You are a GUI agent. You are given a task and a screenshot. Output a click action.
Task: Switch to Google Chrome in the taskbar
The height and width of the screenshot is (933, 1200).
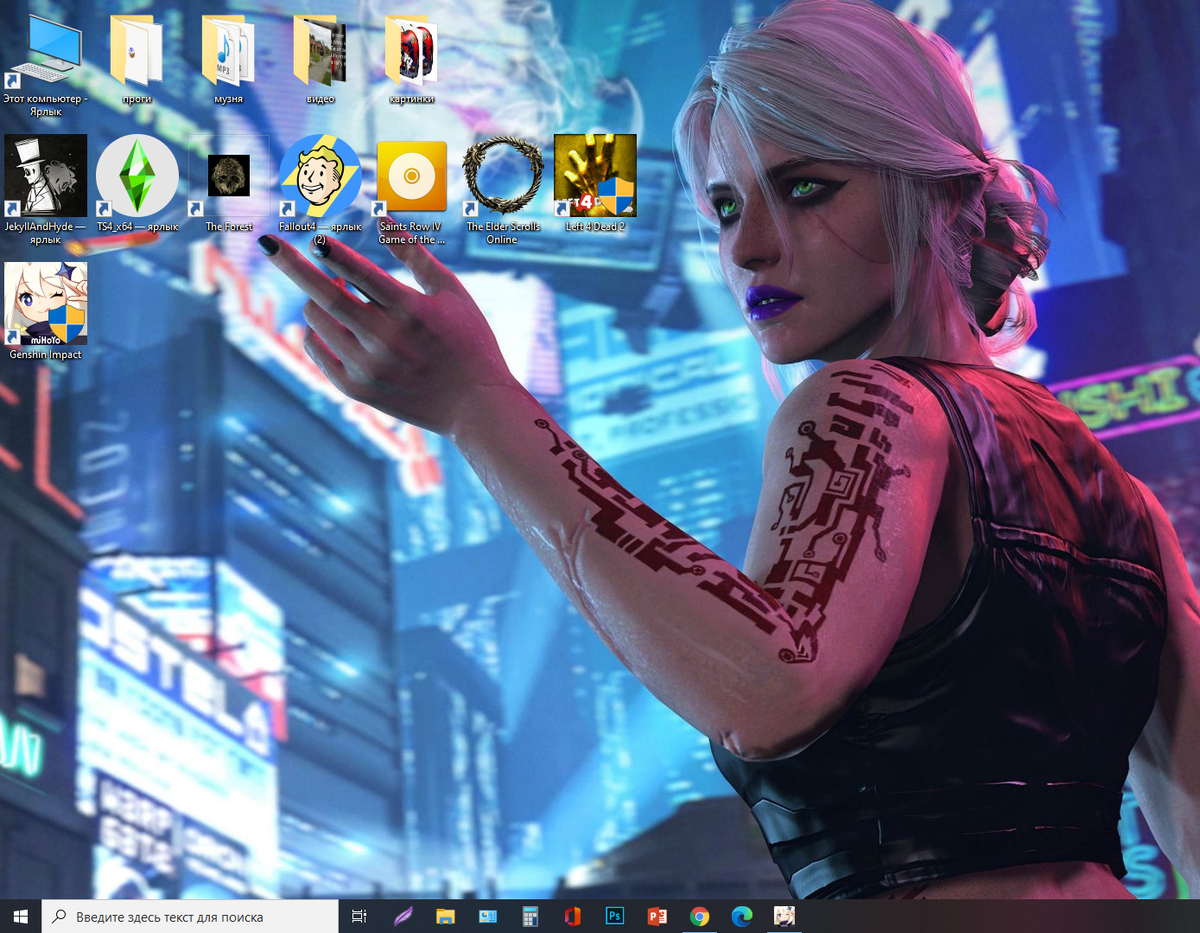699,916
